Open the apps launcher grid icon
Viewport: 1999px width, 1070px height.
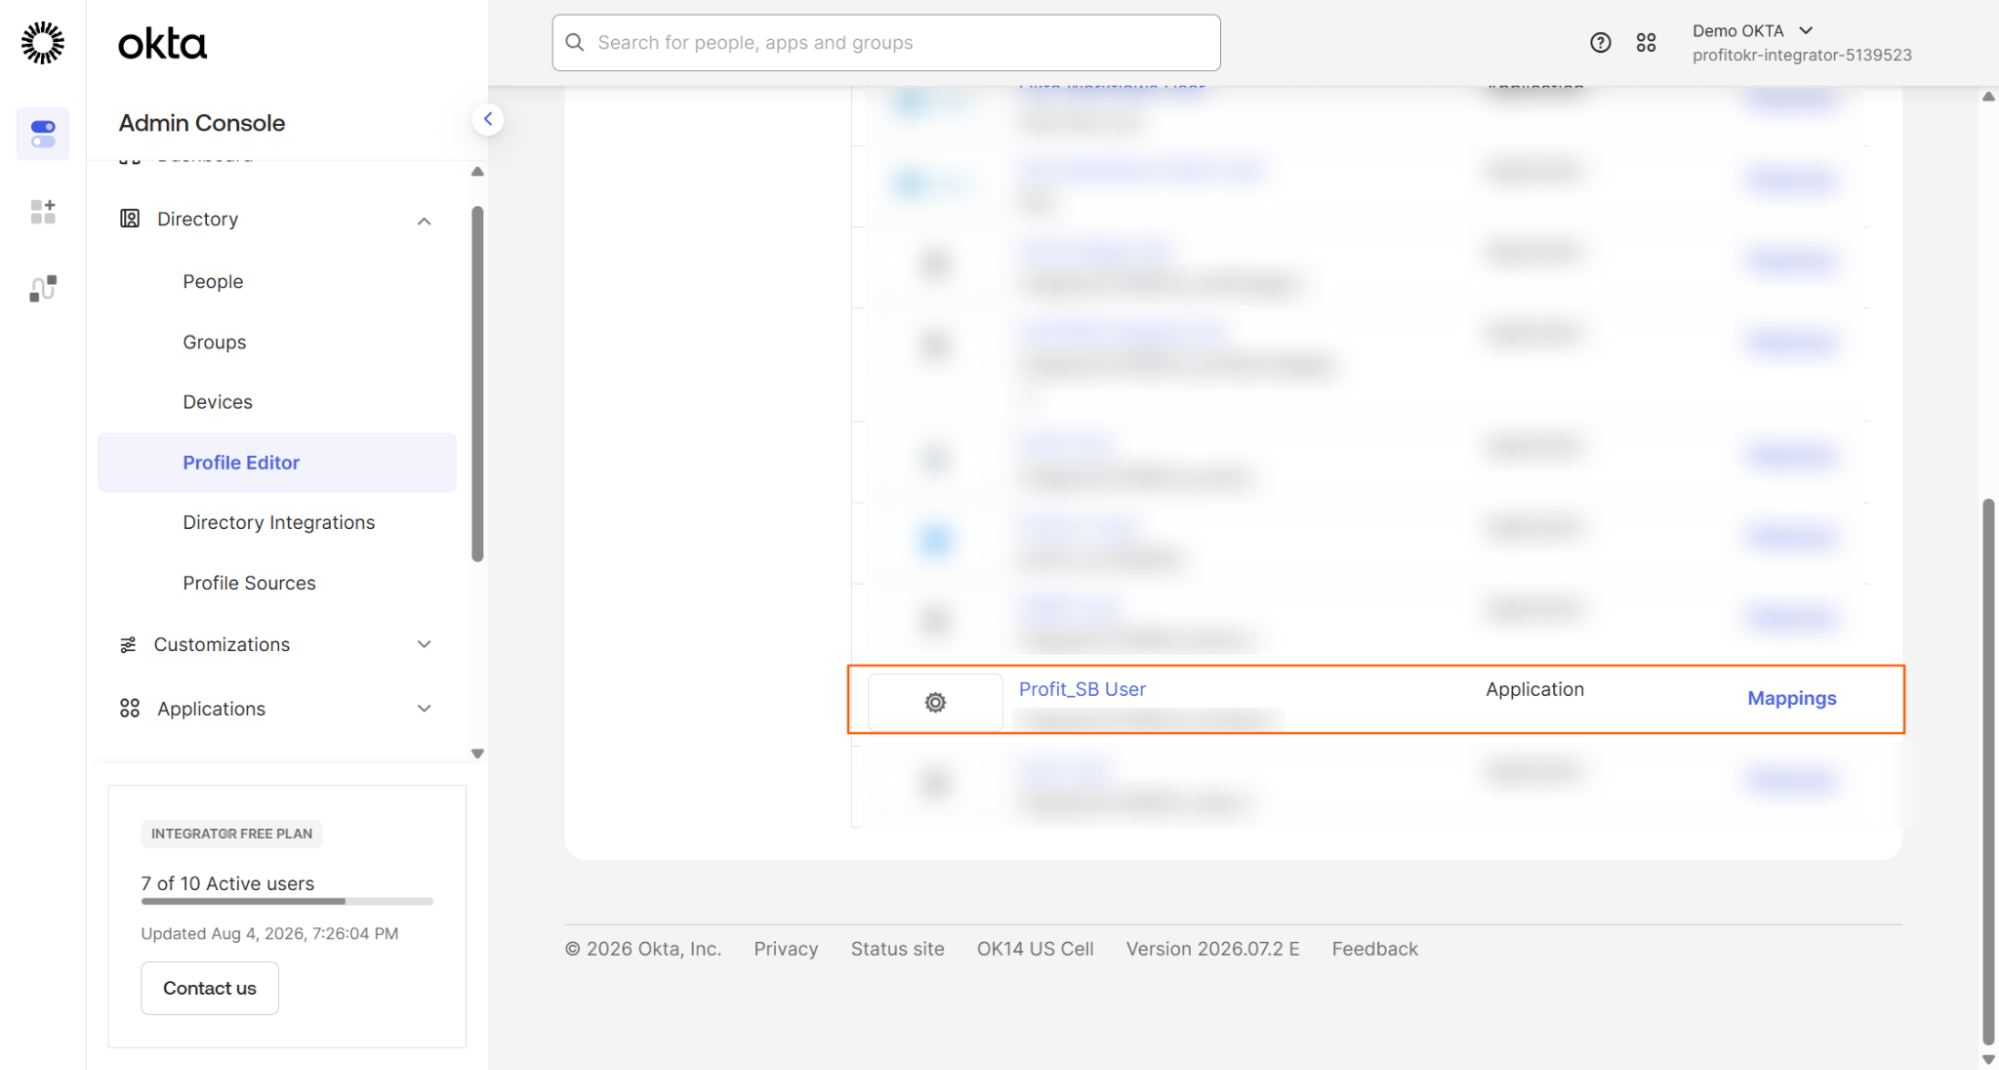coord(1646,42)
